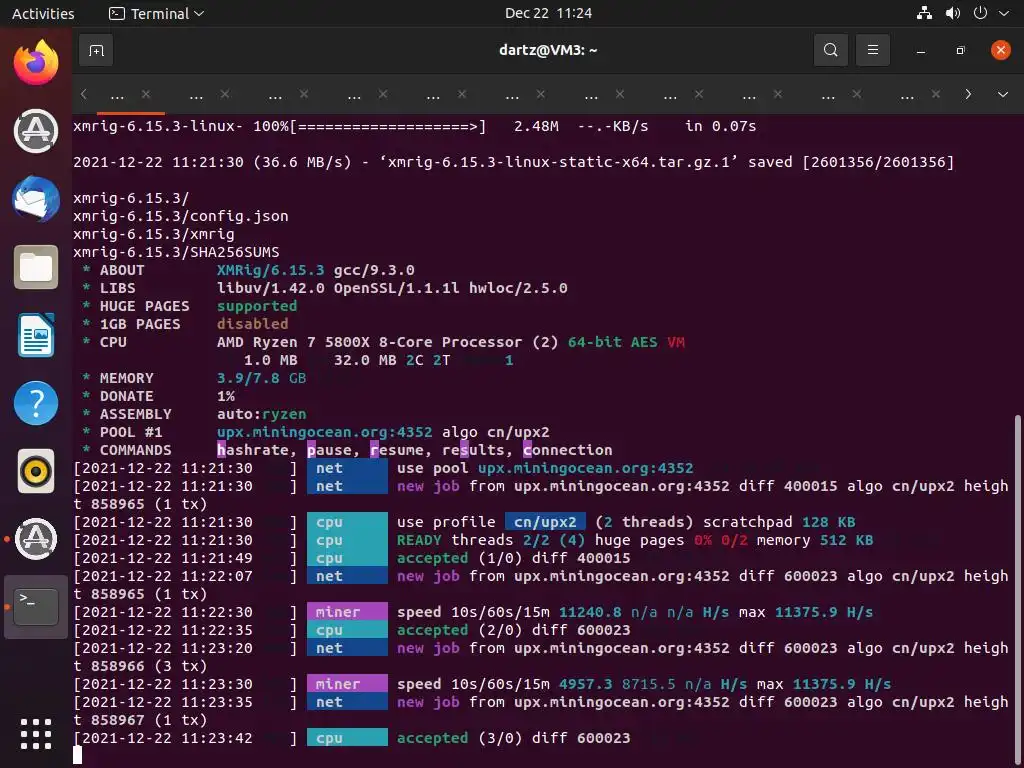Click the libuv/1.42.0 text
Viewport: 1024px width, 768px height.
(270, 288)
